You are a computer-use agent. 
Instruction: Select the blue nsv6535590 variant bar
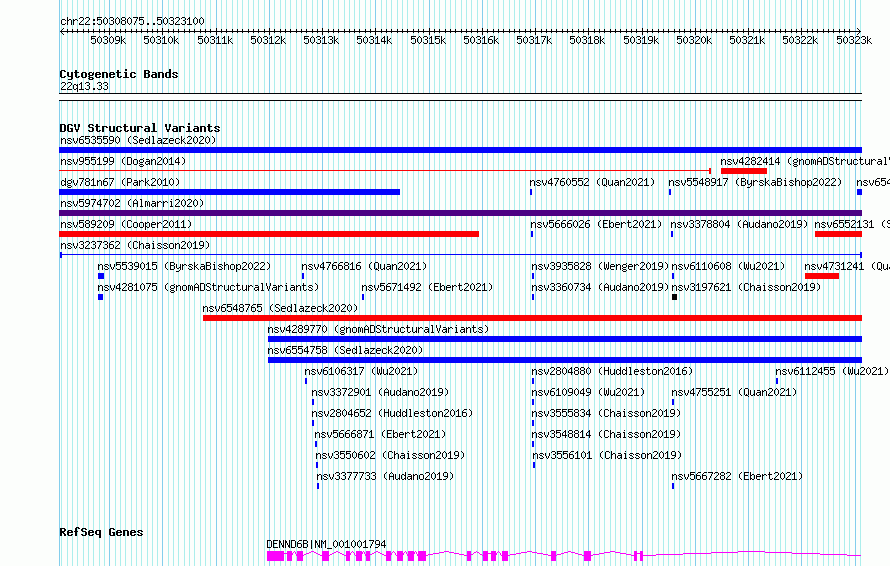[x=460, y=150]
